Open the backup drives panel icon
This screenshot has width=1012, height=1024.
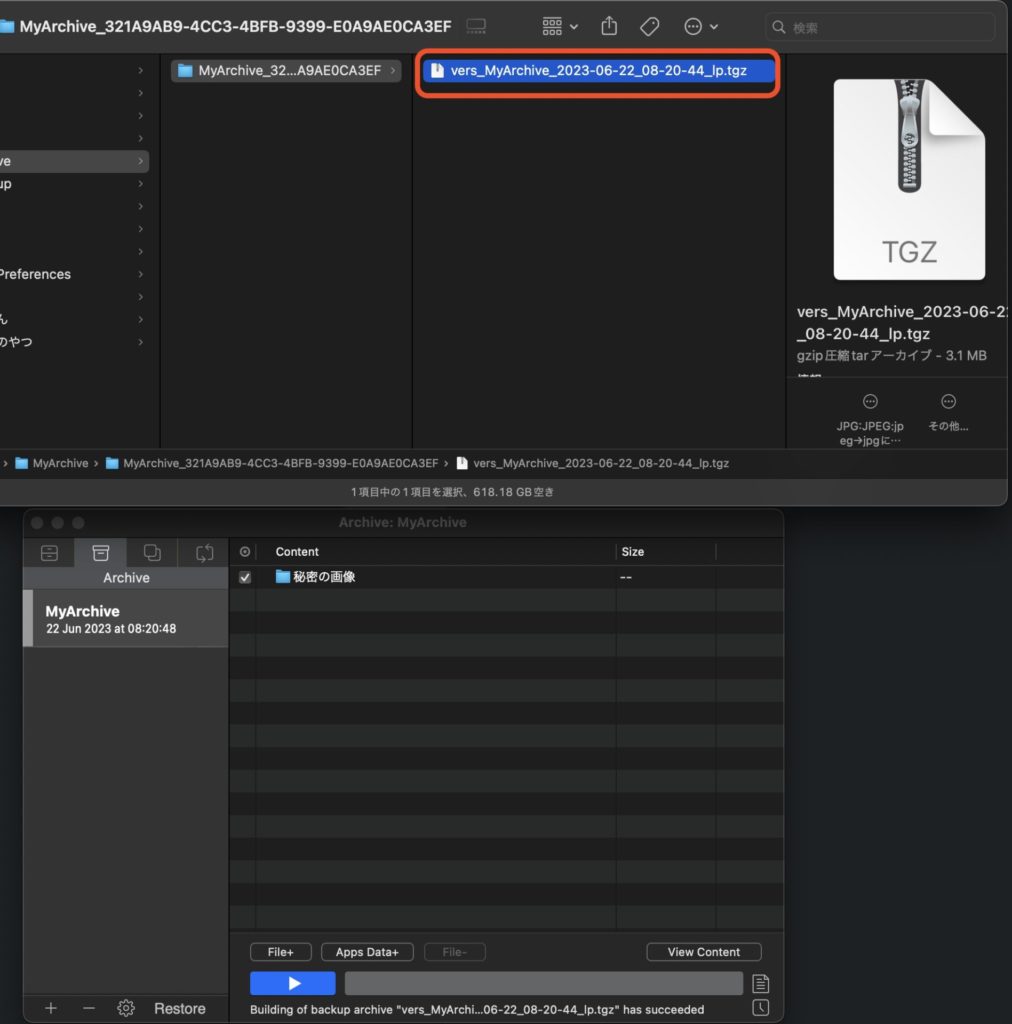point(49,552)
